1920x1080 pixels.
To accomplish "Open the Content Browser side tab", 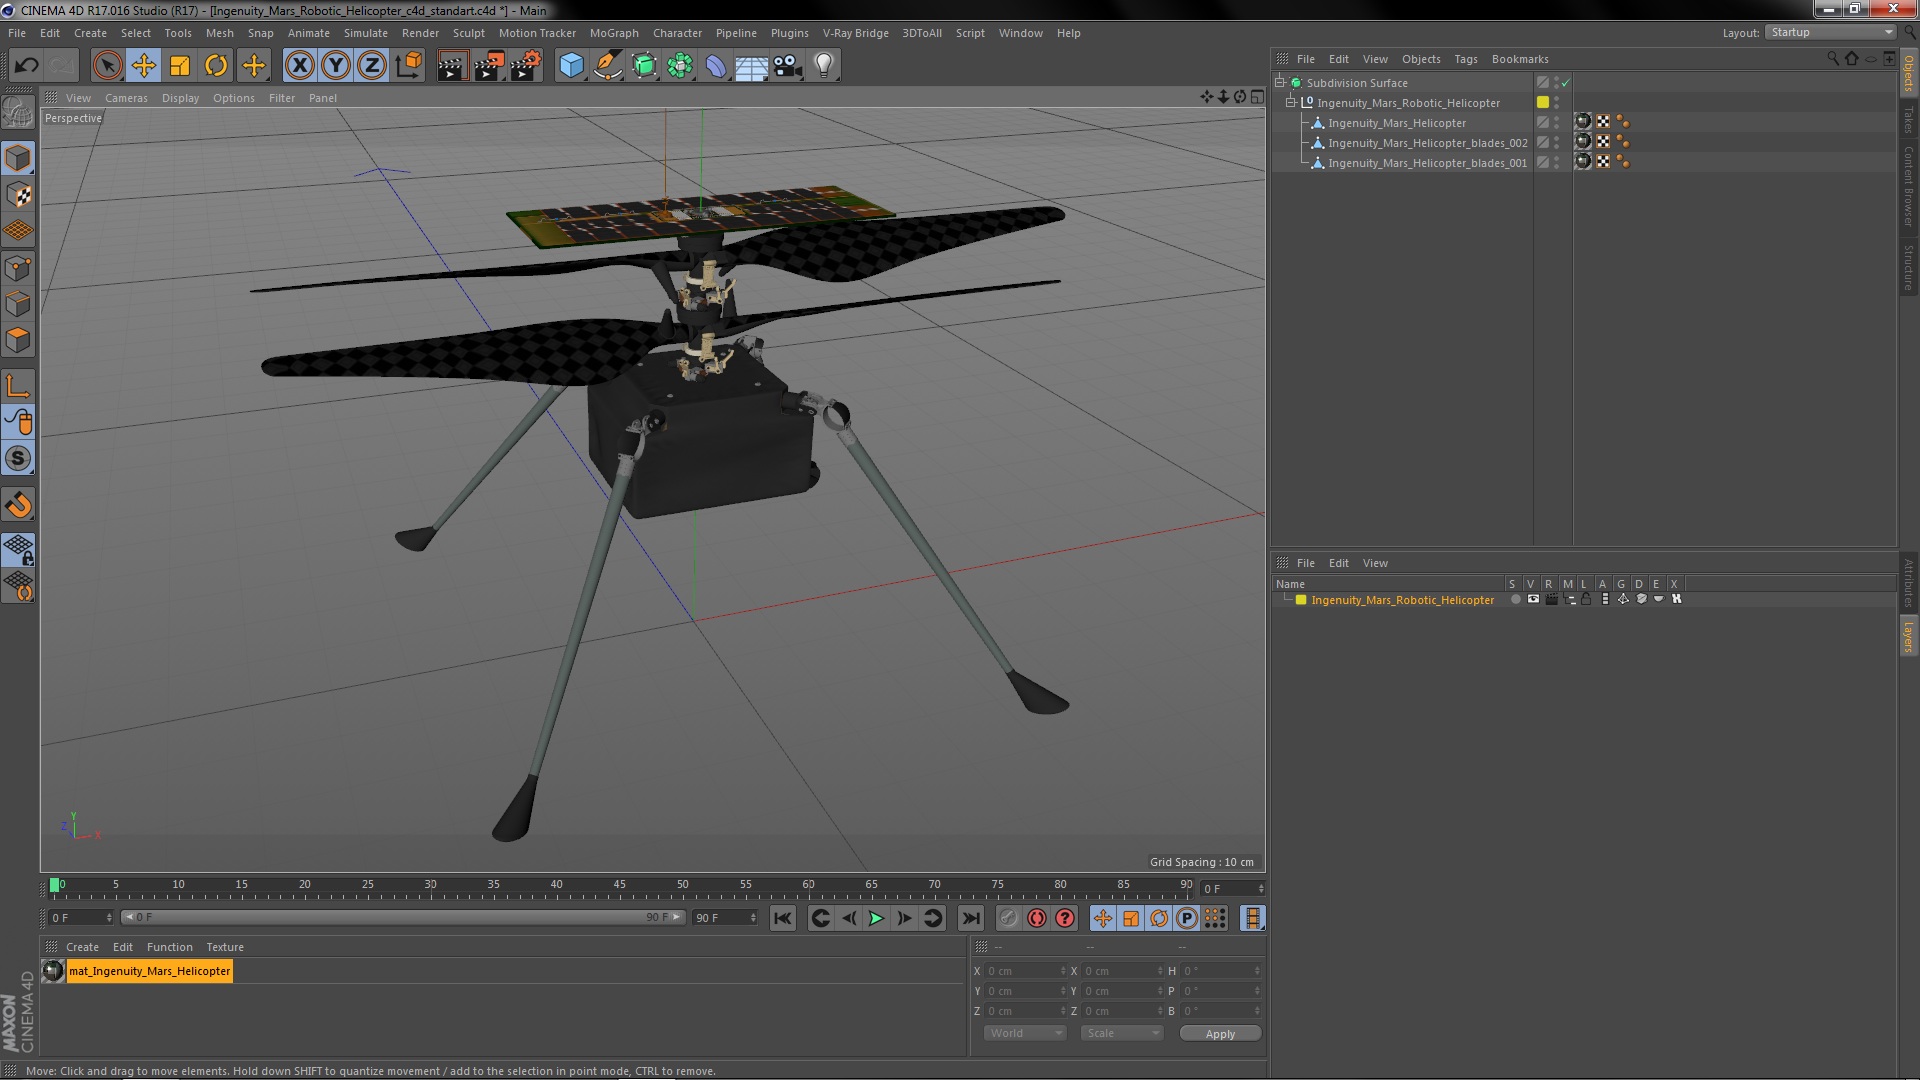I will 1908,186.
